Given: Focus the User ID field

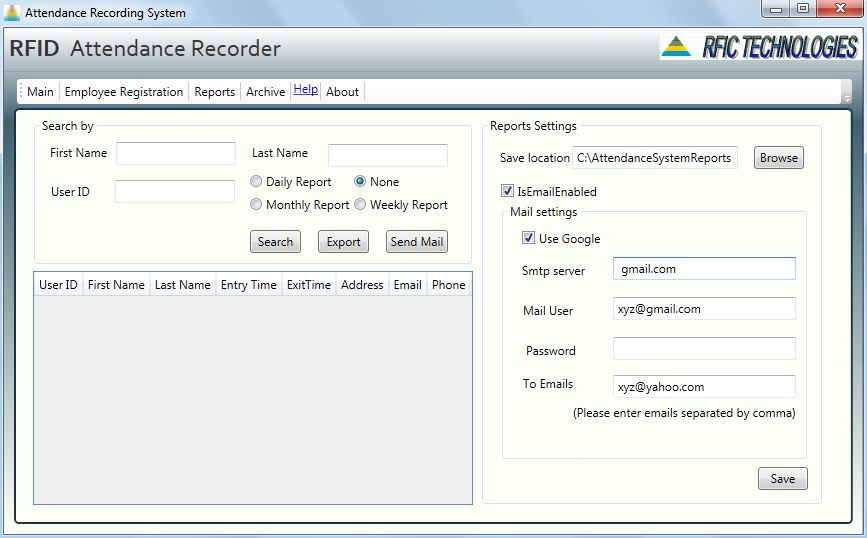Looking at the screenshot, I should point(175,191).
